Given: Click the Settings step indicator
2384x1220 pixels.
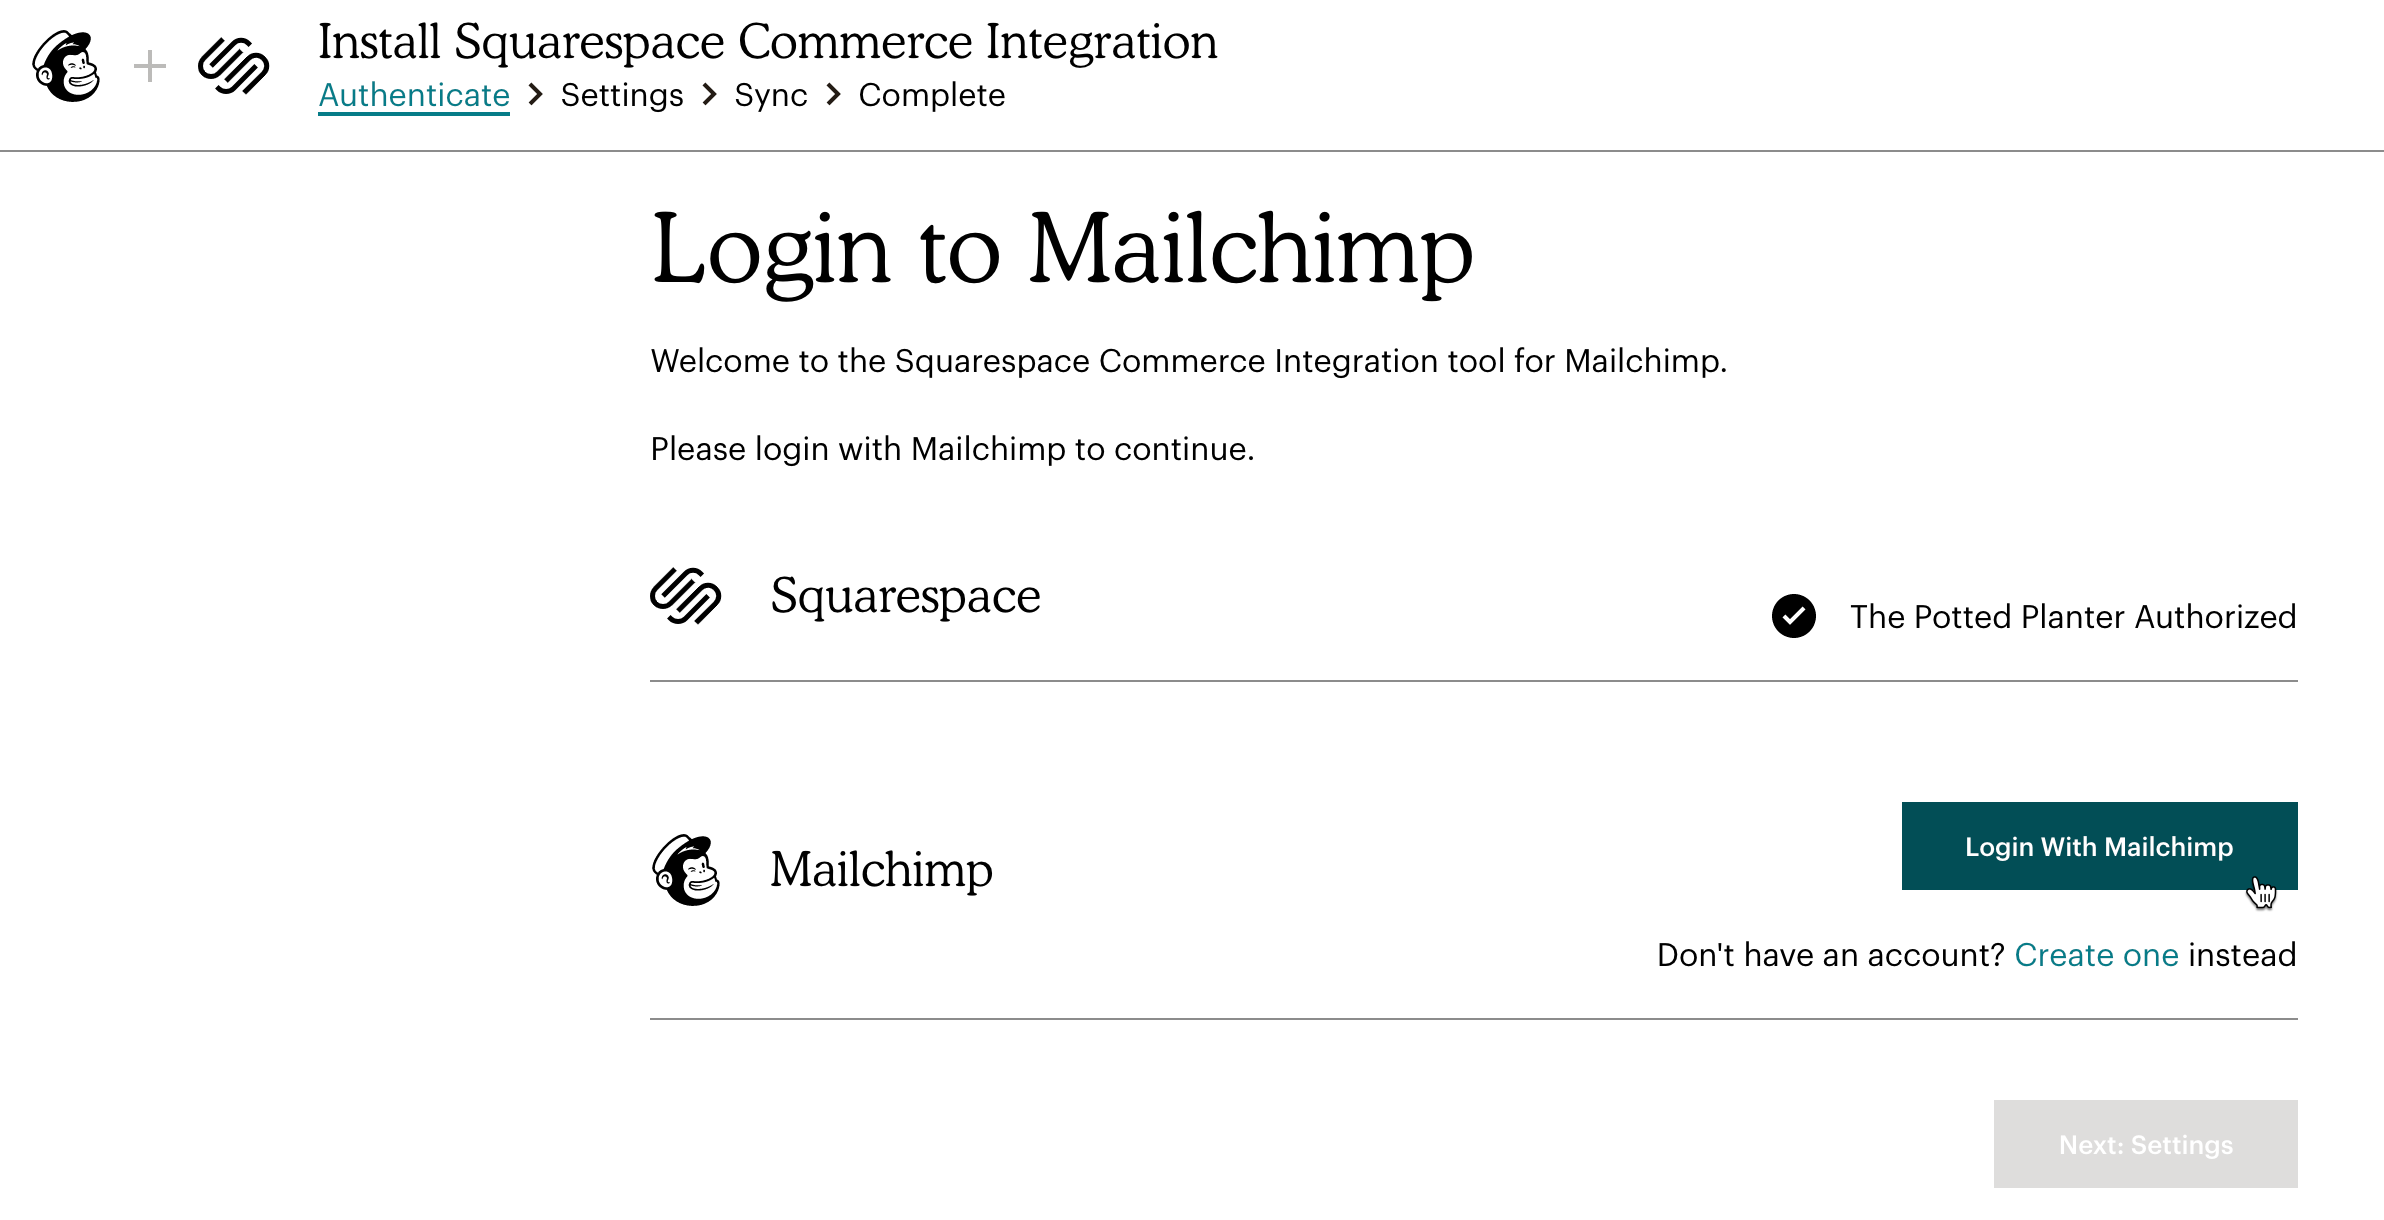Looking at the screenshot, I should pos(622,96).
